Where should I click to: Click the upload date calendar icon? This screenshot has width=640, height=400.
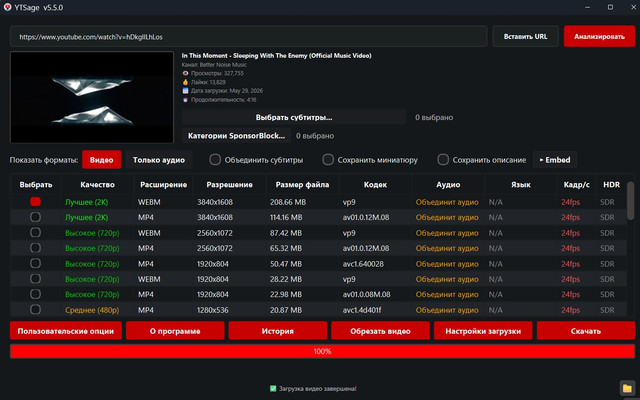click(x=185, y=91)
